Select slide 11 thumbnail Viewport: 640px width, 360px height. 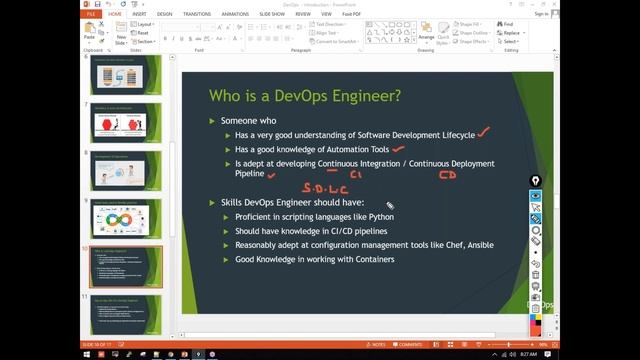point(126,315)
